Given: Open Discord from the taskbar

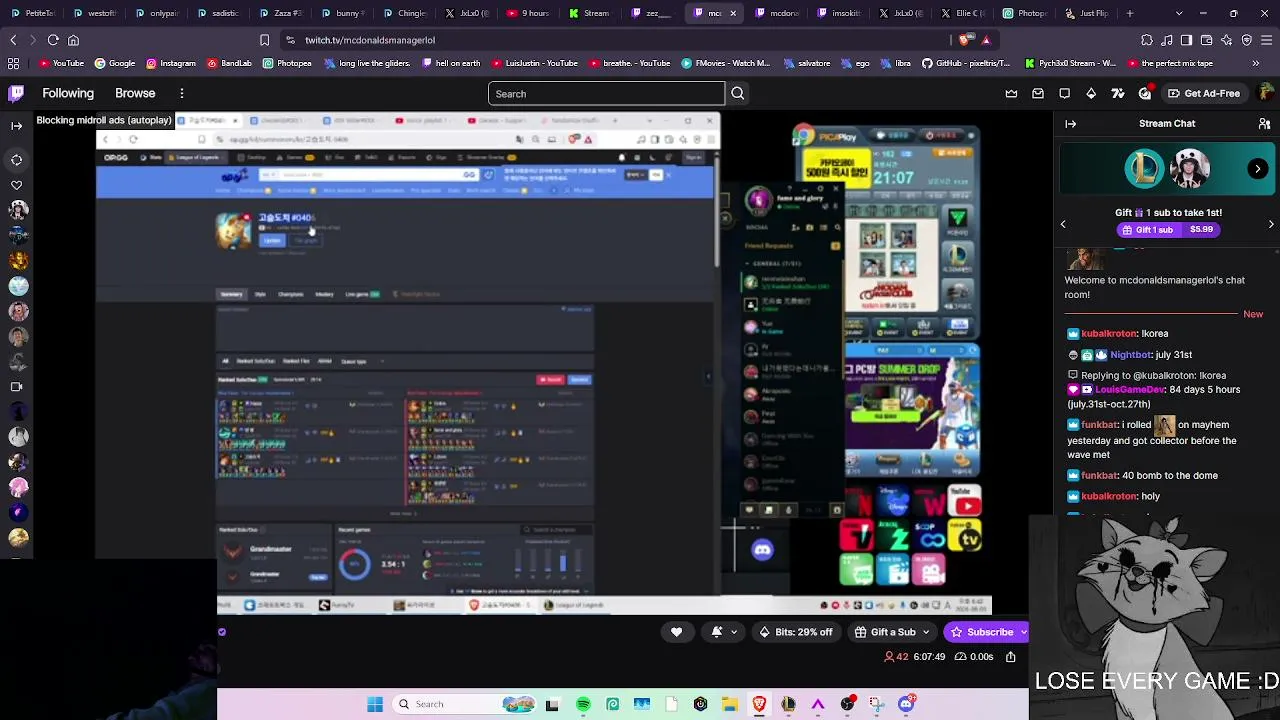Looking at the screenshot, I should pos(906,704).
